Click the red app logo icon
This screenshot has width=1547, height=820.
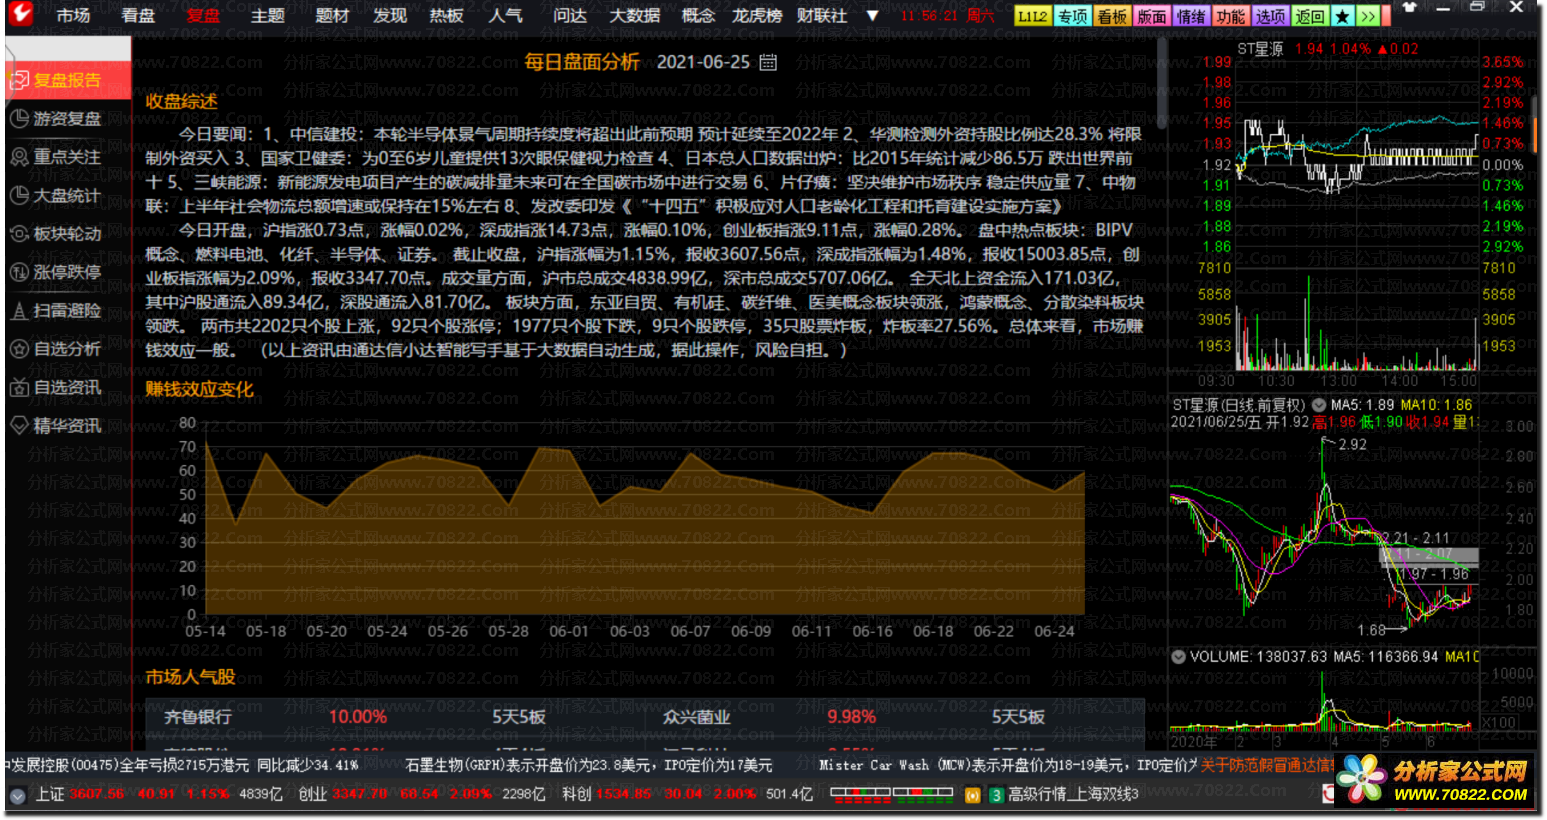[20, 14]
